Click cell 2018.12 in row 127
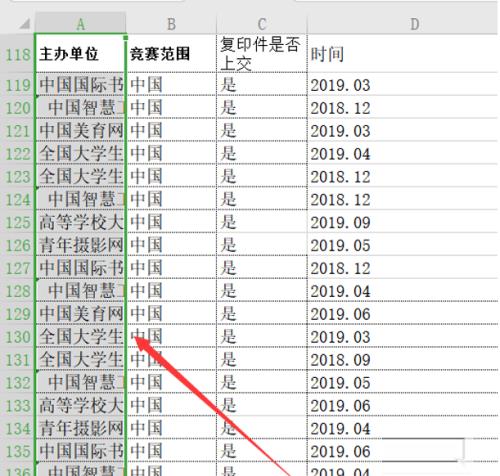This screenshot has height=476, width=500. pos(403,268)
